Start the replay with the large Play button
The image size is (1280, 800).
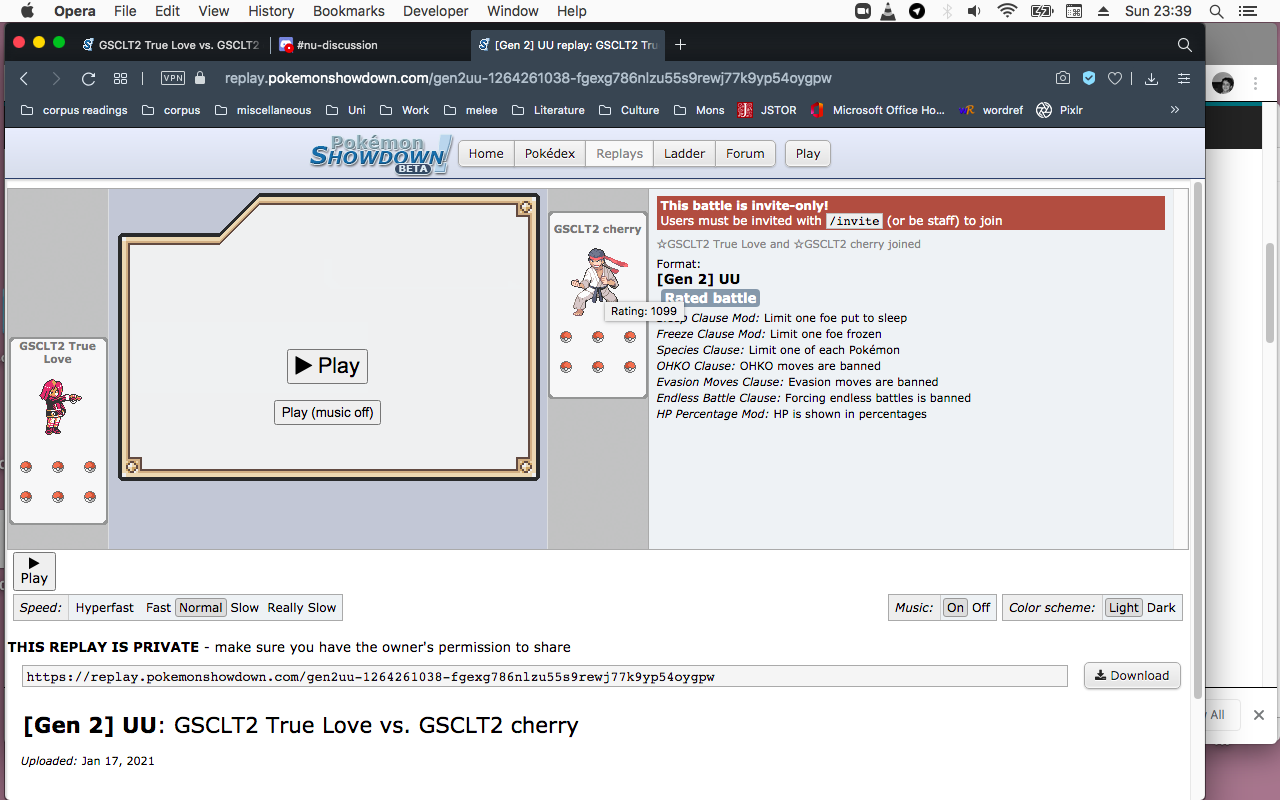(327, 366)
